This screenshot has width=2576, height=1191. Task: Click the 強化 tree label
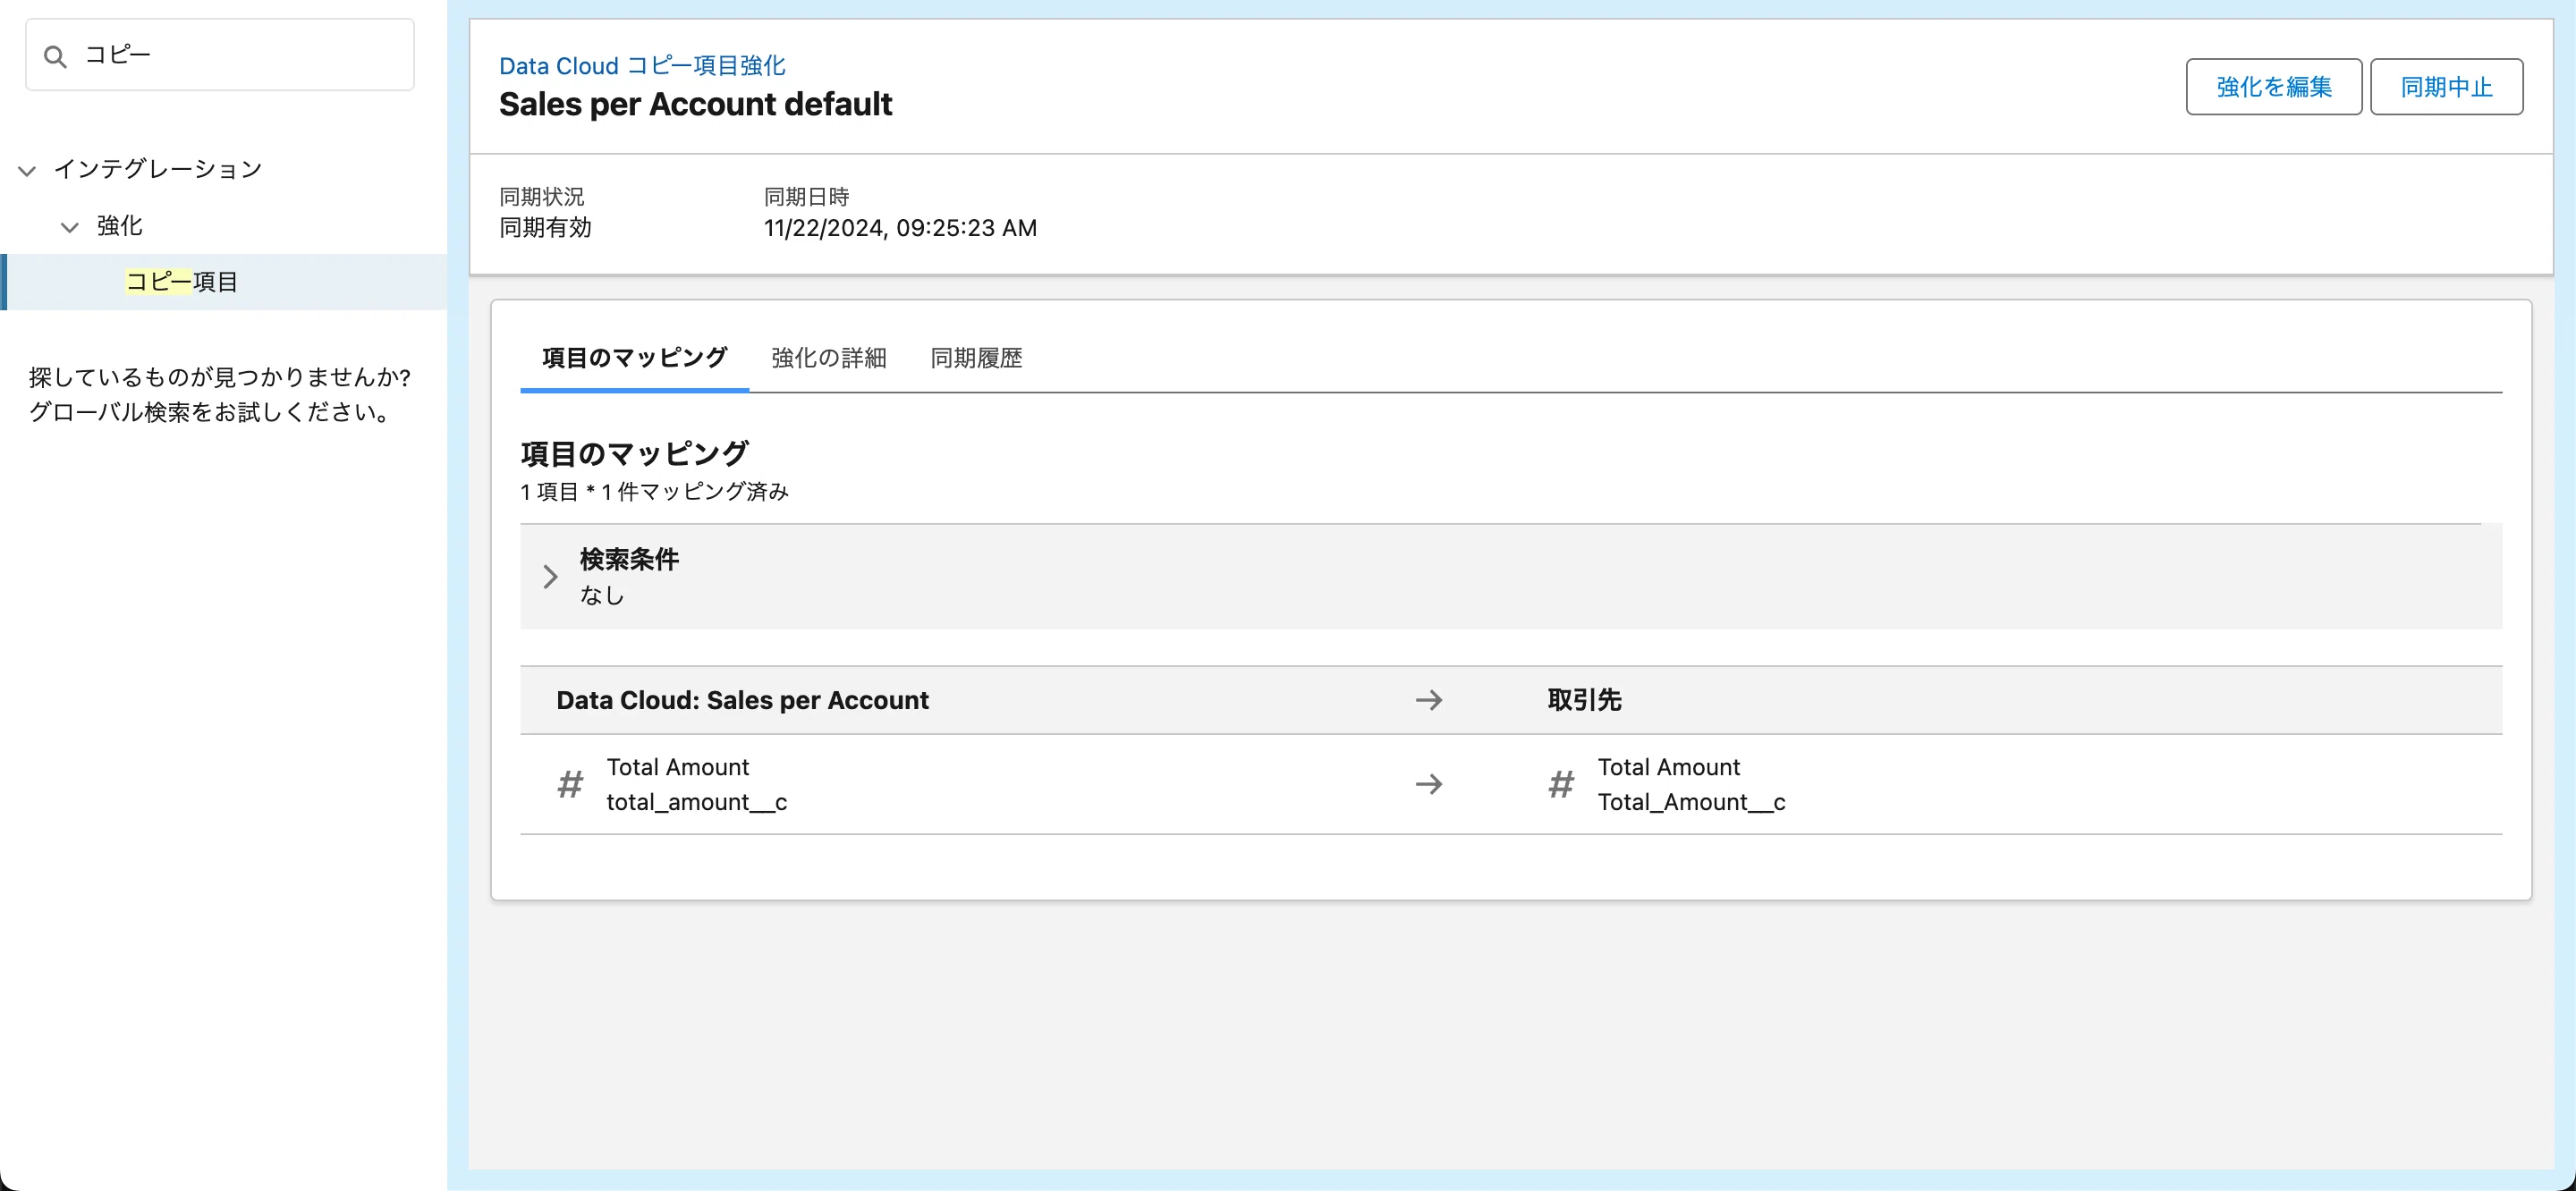(x=119, y=226)
